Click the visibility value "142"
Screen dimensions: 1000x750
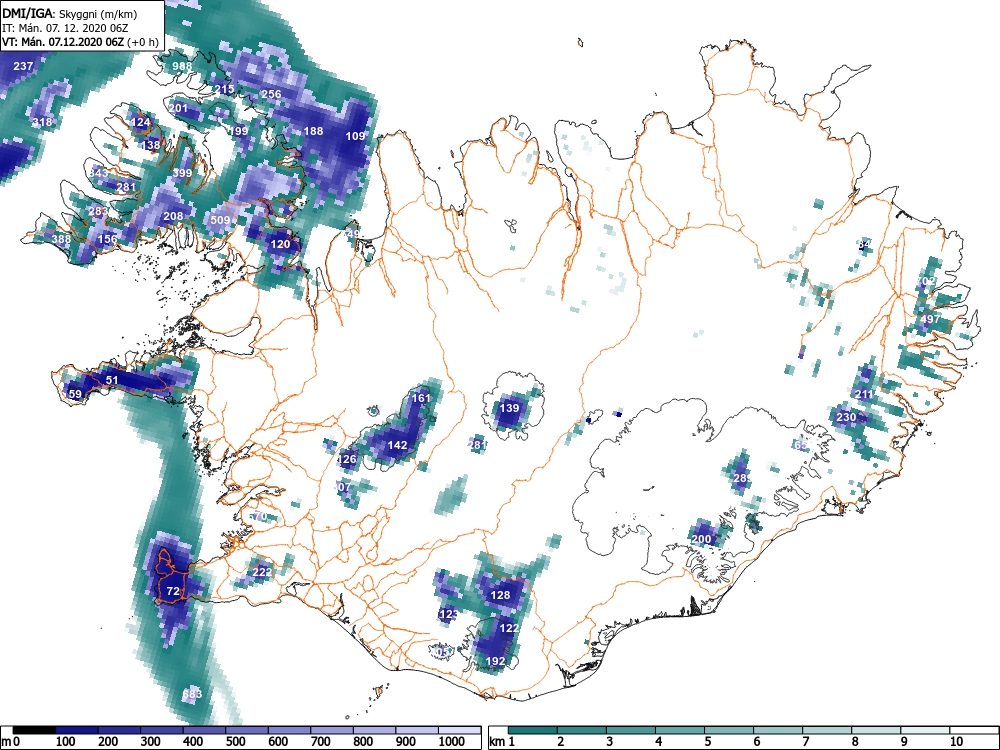pos(397,445)
